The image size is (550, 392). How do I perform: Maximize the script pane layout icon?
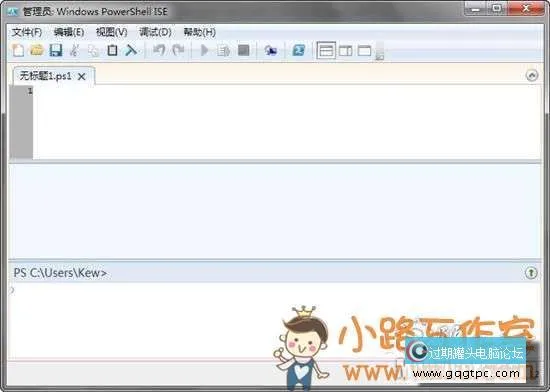(364, 51)
